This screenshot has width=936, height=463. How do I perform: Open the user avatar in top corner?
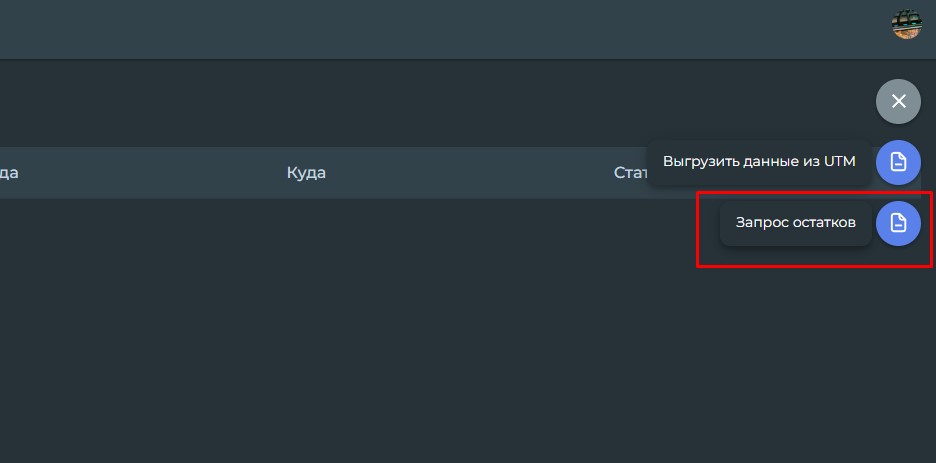(x=906, y=24)
